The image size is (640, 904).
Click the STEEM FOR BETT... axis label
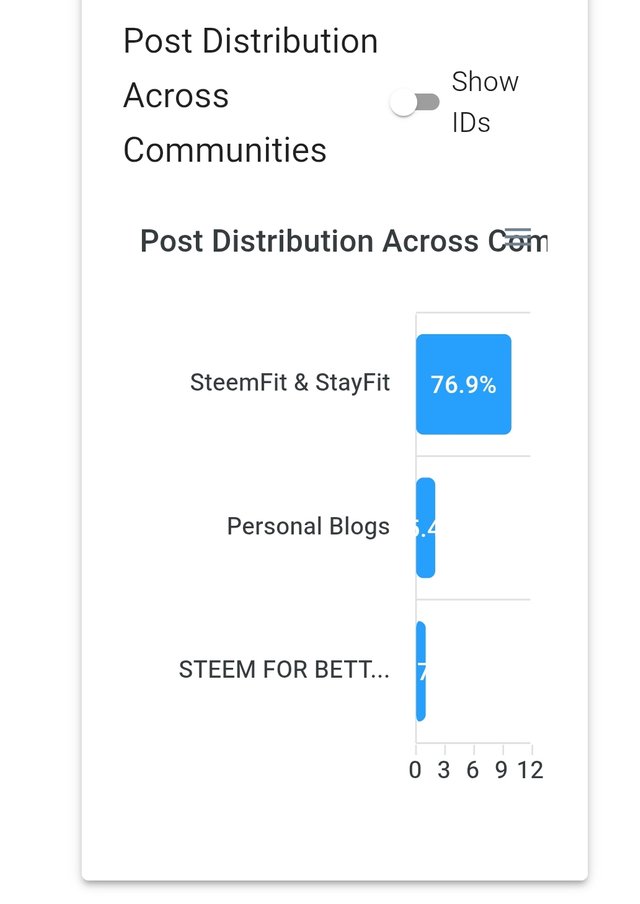284,670
